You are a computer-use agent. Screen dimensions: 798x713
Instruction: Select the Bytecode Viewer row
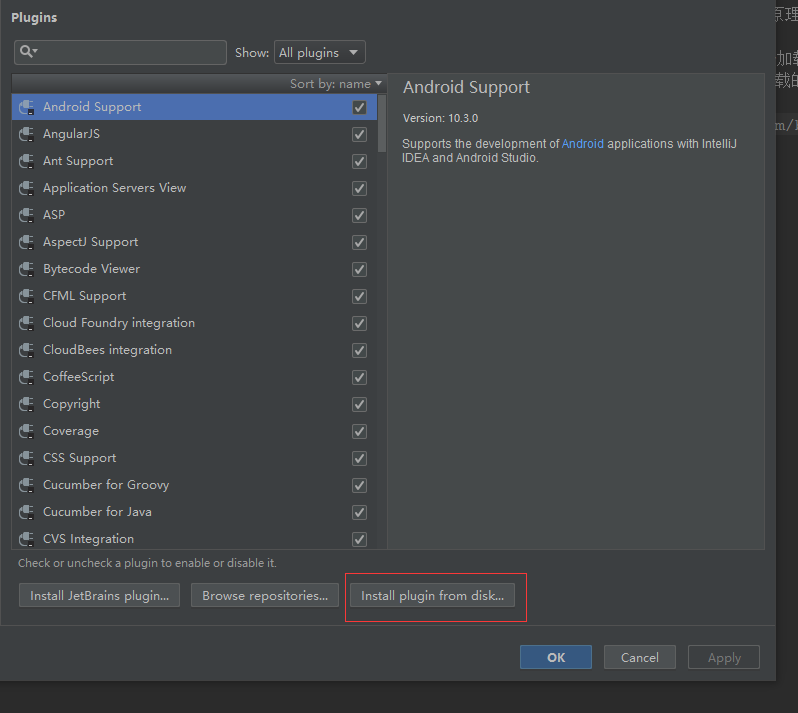click(194, 269)
